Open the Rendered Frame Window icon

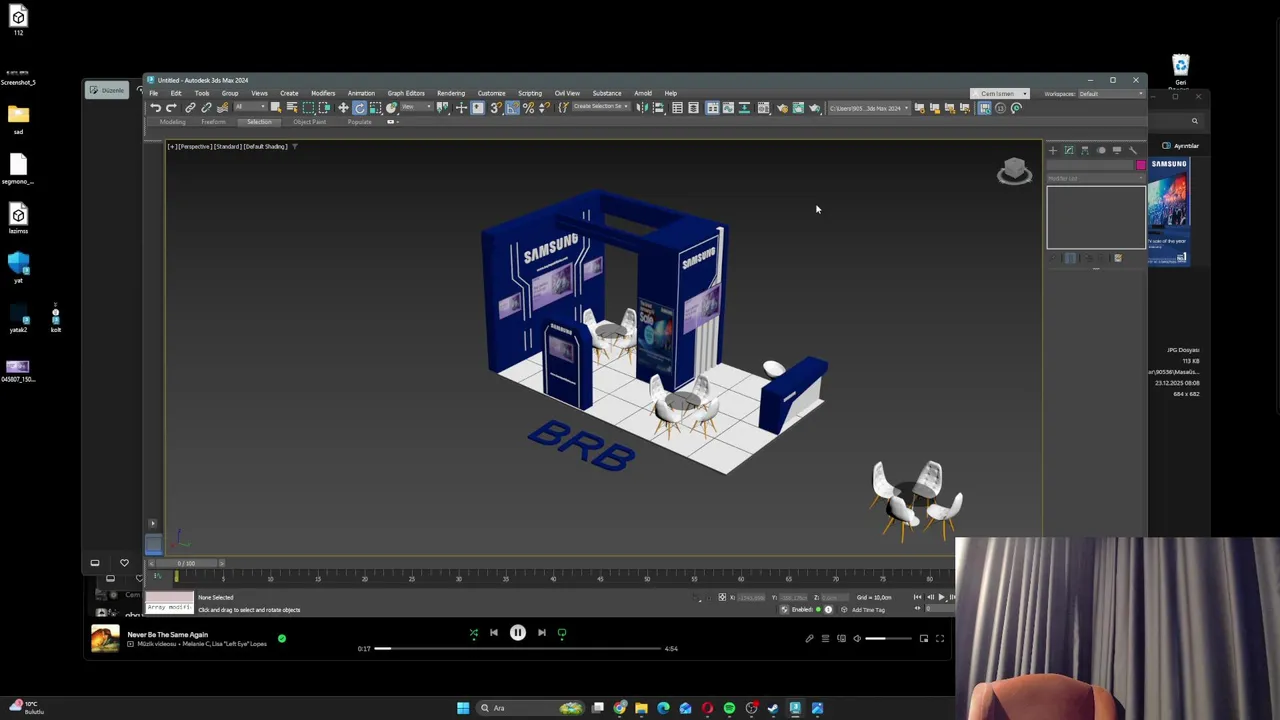click(798, 108)
